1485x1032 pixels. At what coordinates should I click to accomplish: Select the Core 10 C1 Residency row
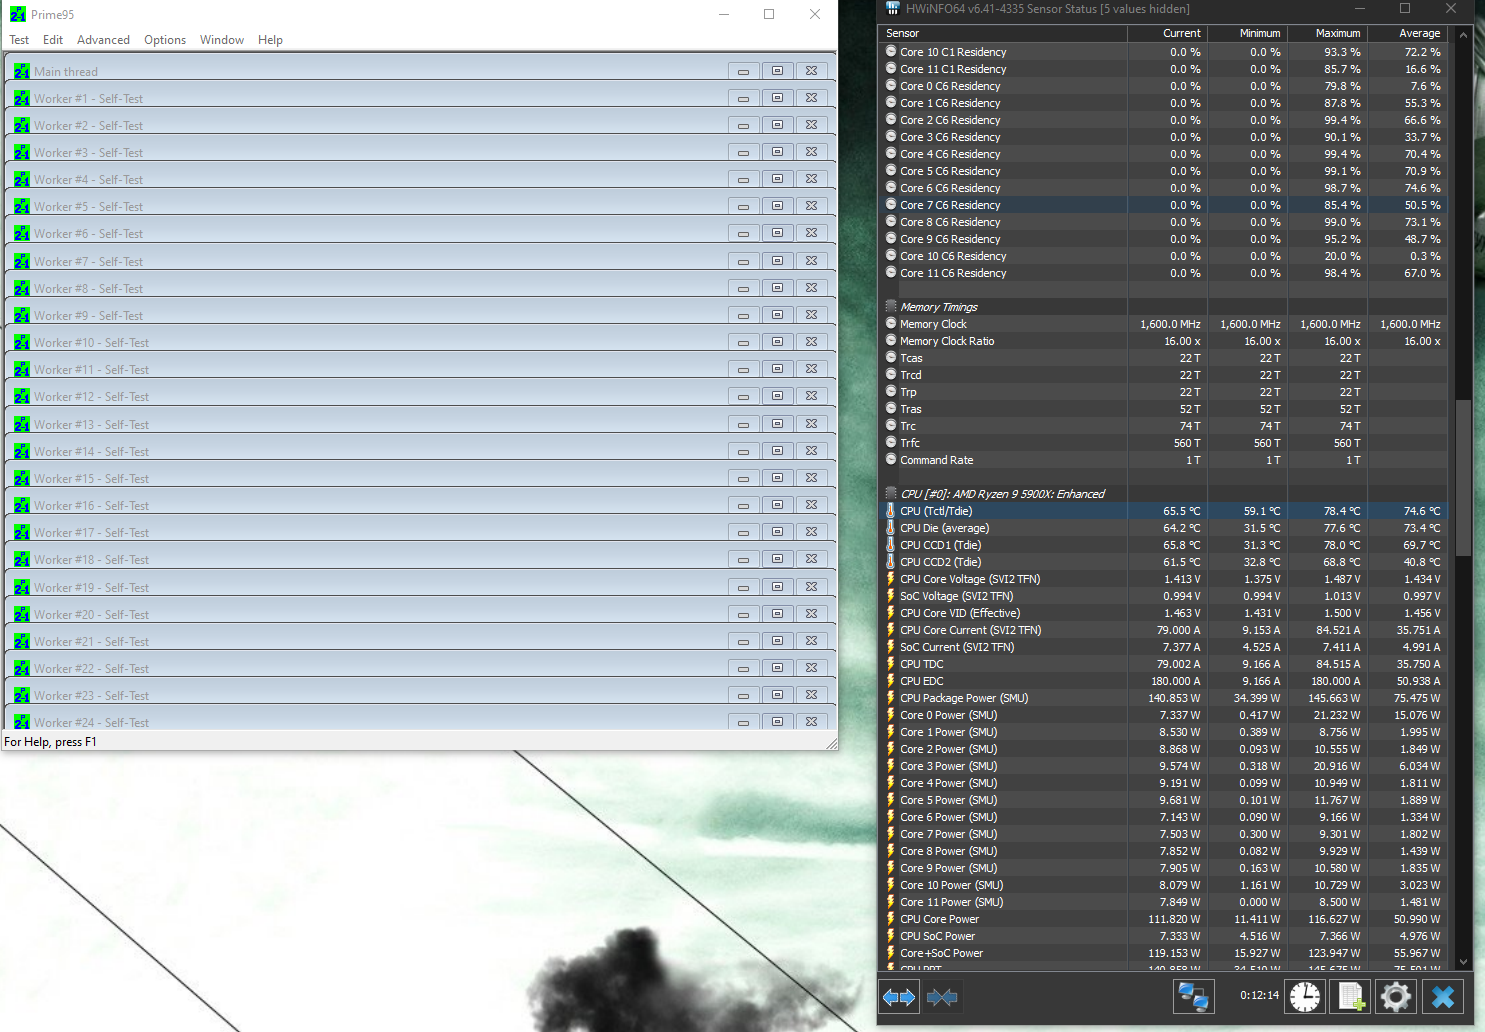pyautogui.click(x=1163, y=52)
